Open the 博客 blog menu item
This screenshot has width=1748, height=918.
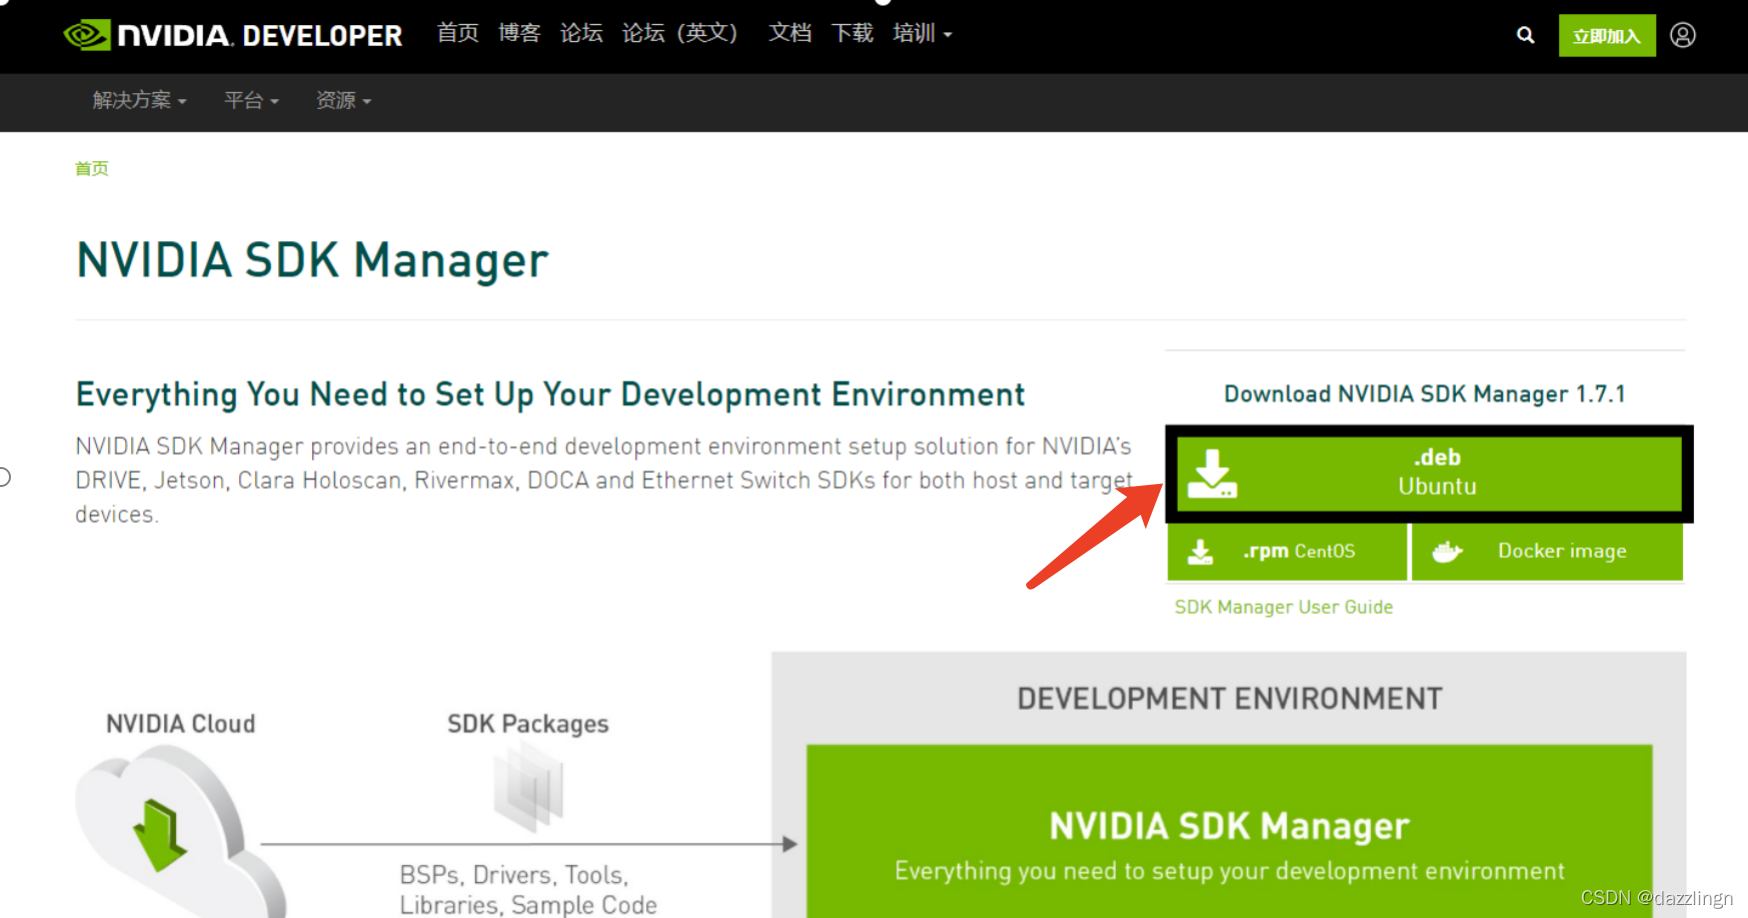pos(520,33)
